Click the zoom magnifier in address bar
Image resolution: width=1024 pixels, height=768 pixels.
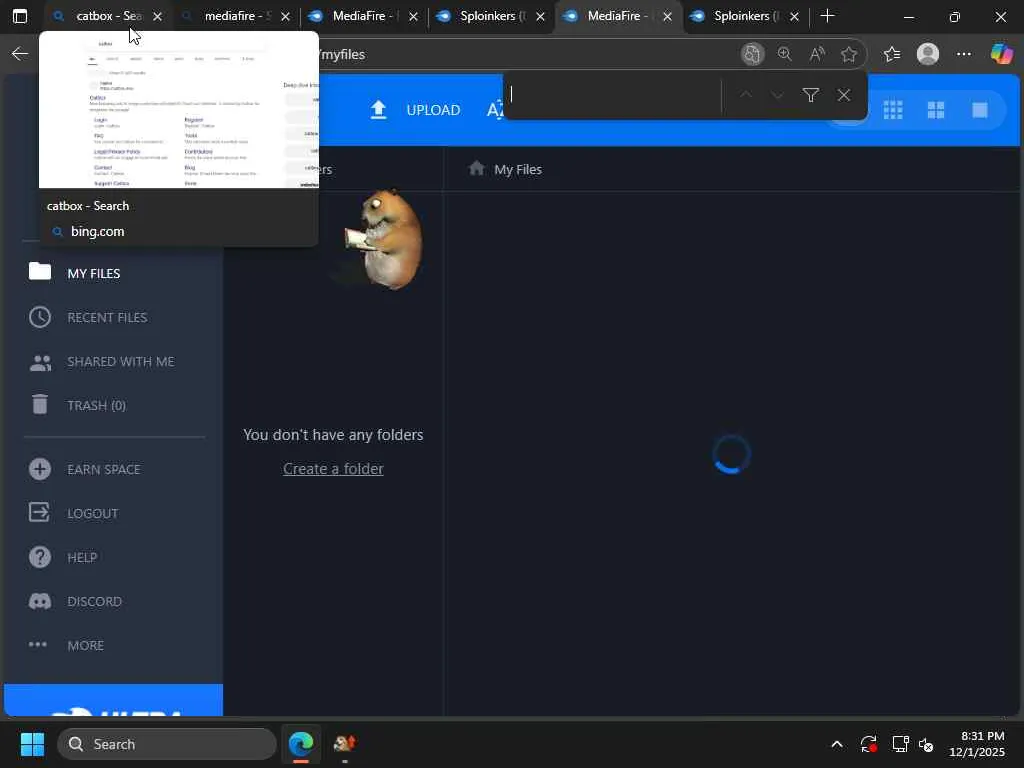[x=784, y=54]
